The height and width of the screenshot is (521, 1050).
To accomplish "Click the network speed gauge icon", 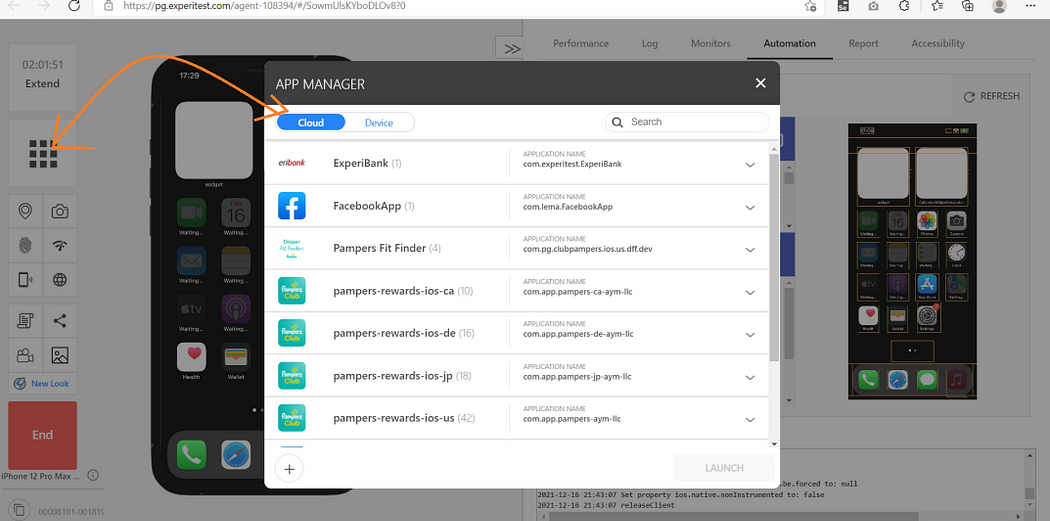I will (x=60, y=246).
